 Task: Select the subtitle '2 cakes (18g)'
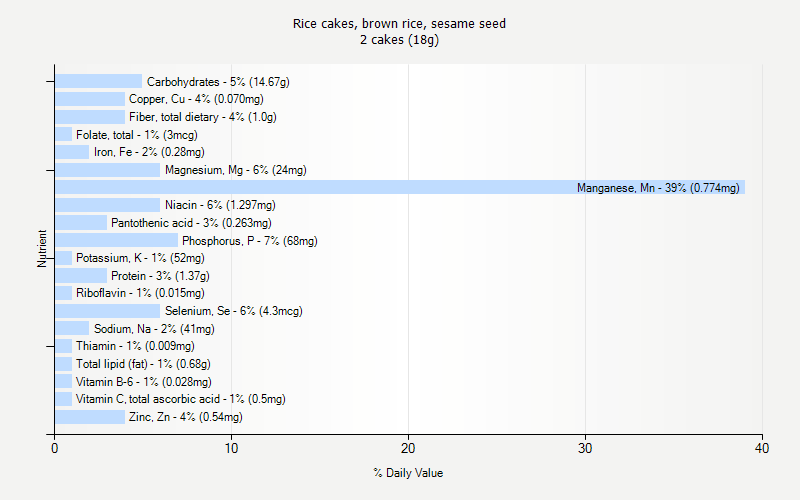399,40
